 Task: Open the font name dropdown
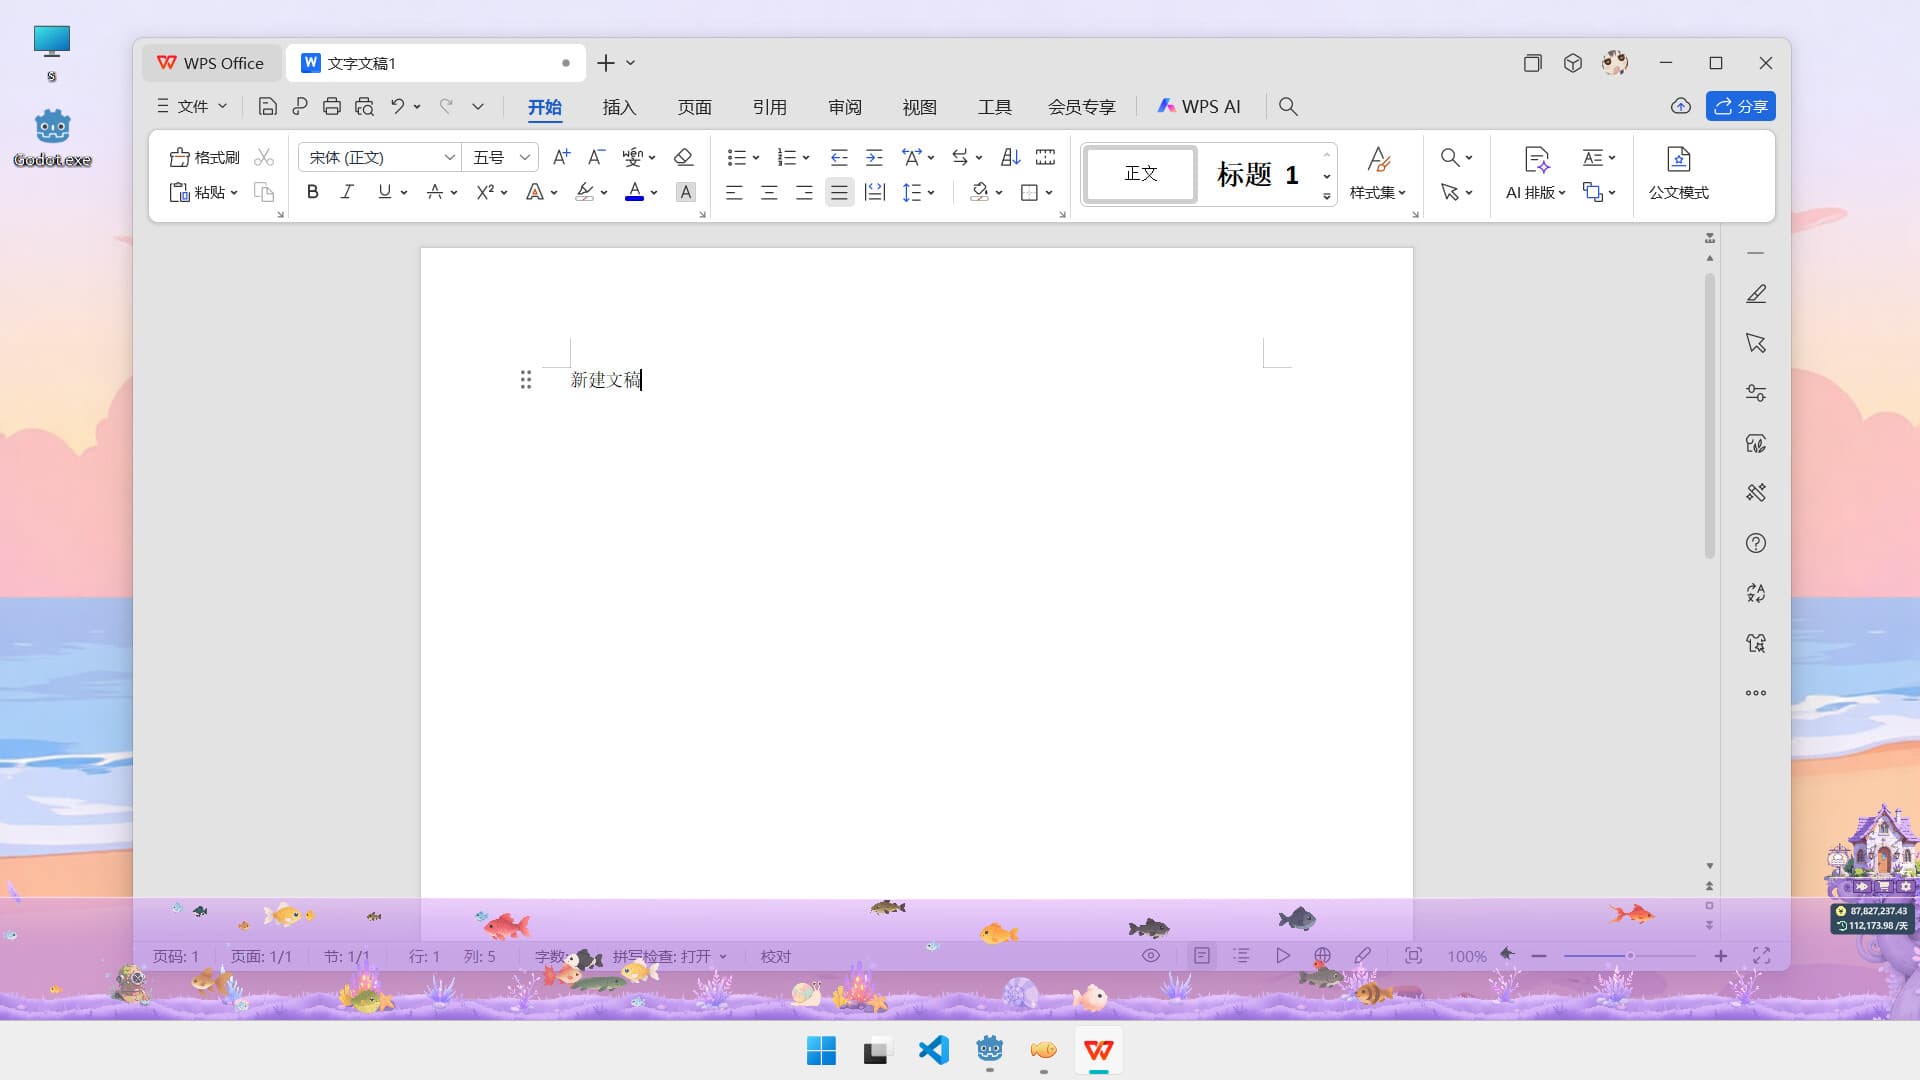(450, 157)
